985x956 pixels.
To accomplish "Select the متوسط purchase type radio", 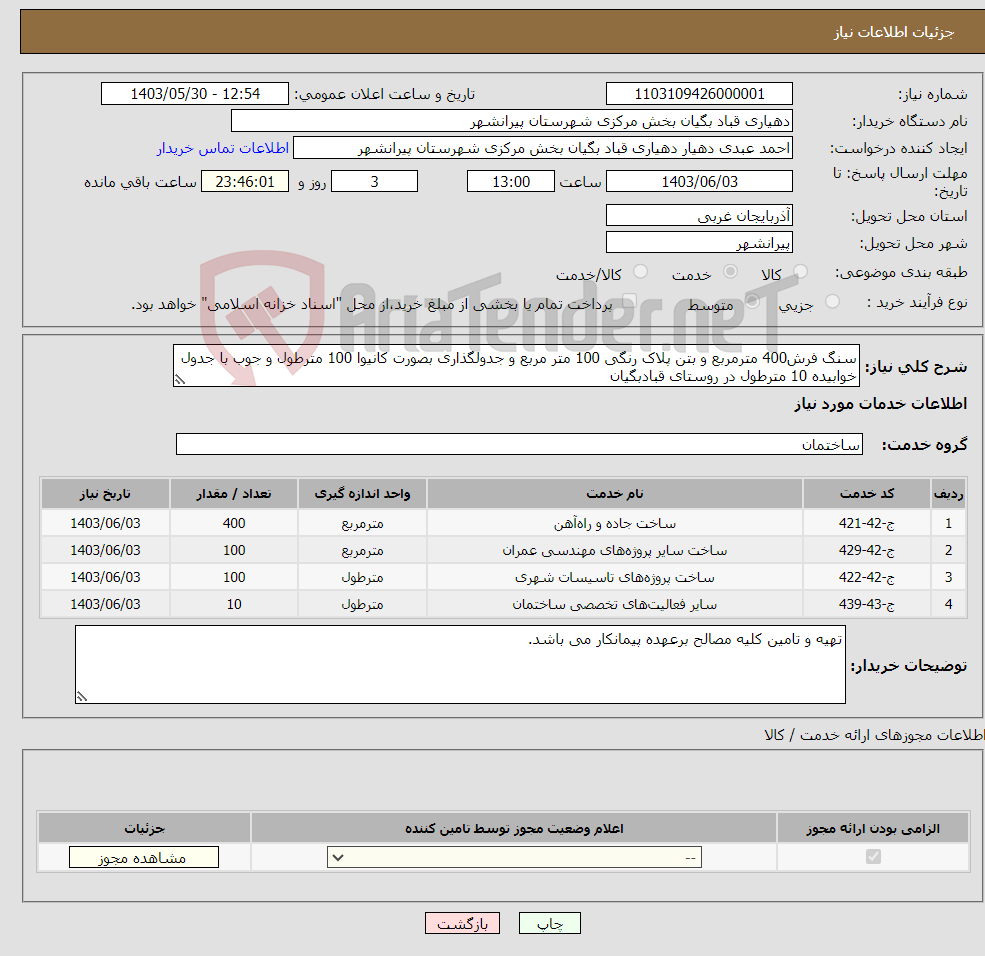I will click(752, 301).
